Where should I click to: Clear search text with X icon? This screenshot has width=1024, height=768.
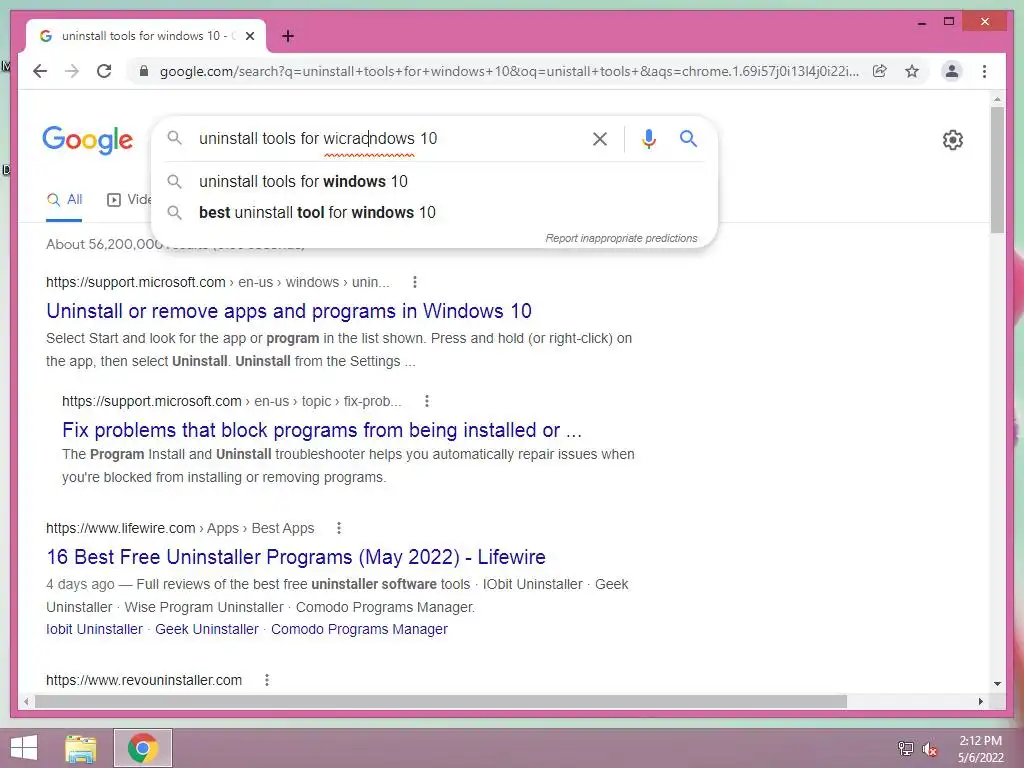[600, 138]
